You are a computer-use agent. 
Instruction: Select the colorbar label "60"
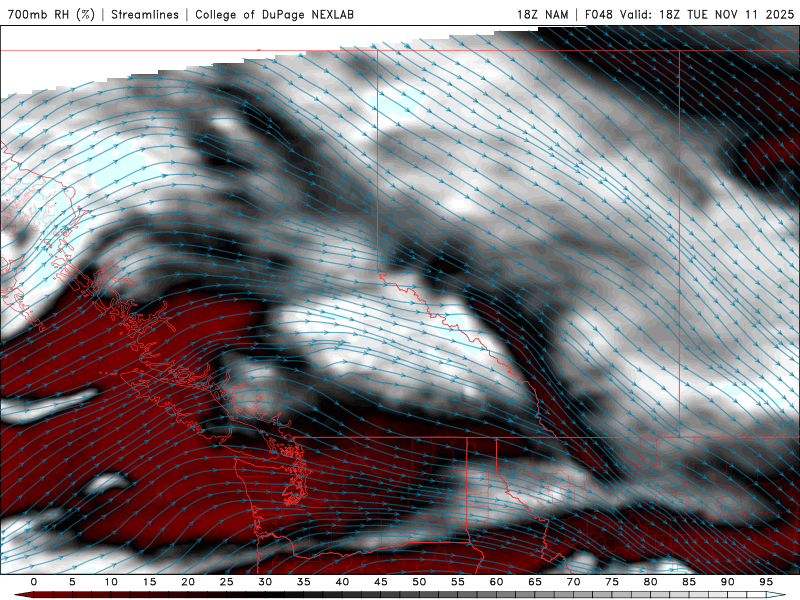pos(496,582)
